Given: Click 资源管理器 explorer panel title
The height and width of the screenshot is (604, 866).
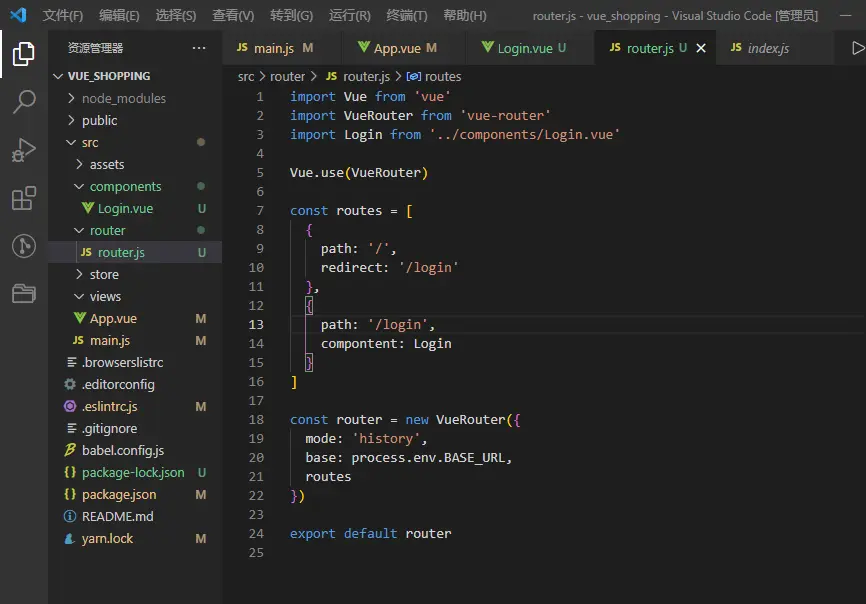Looking at the screenshot, I should coord(96,48).
